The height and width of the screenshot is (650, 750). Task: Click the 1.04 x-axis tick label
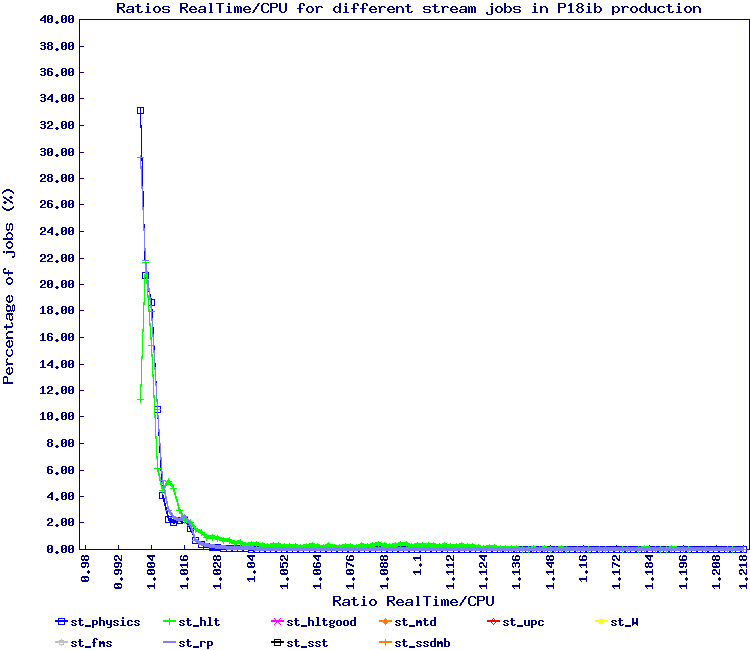tap(251, 569)
